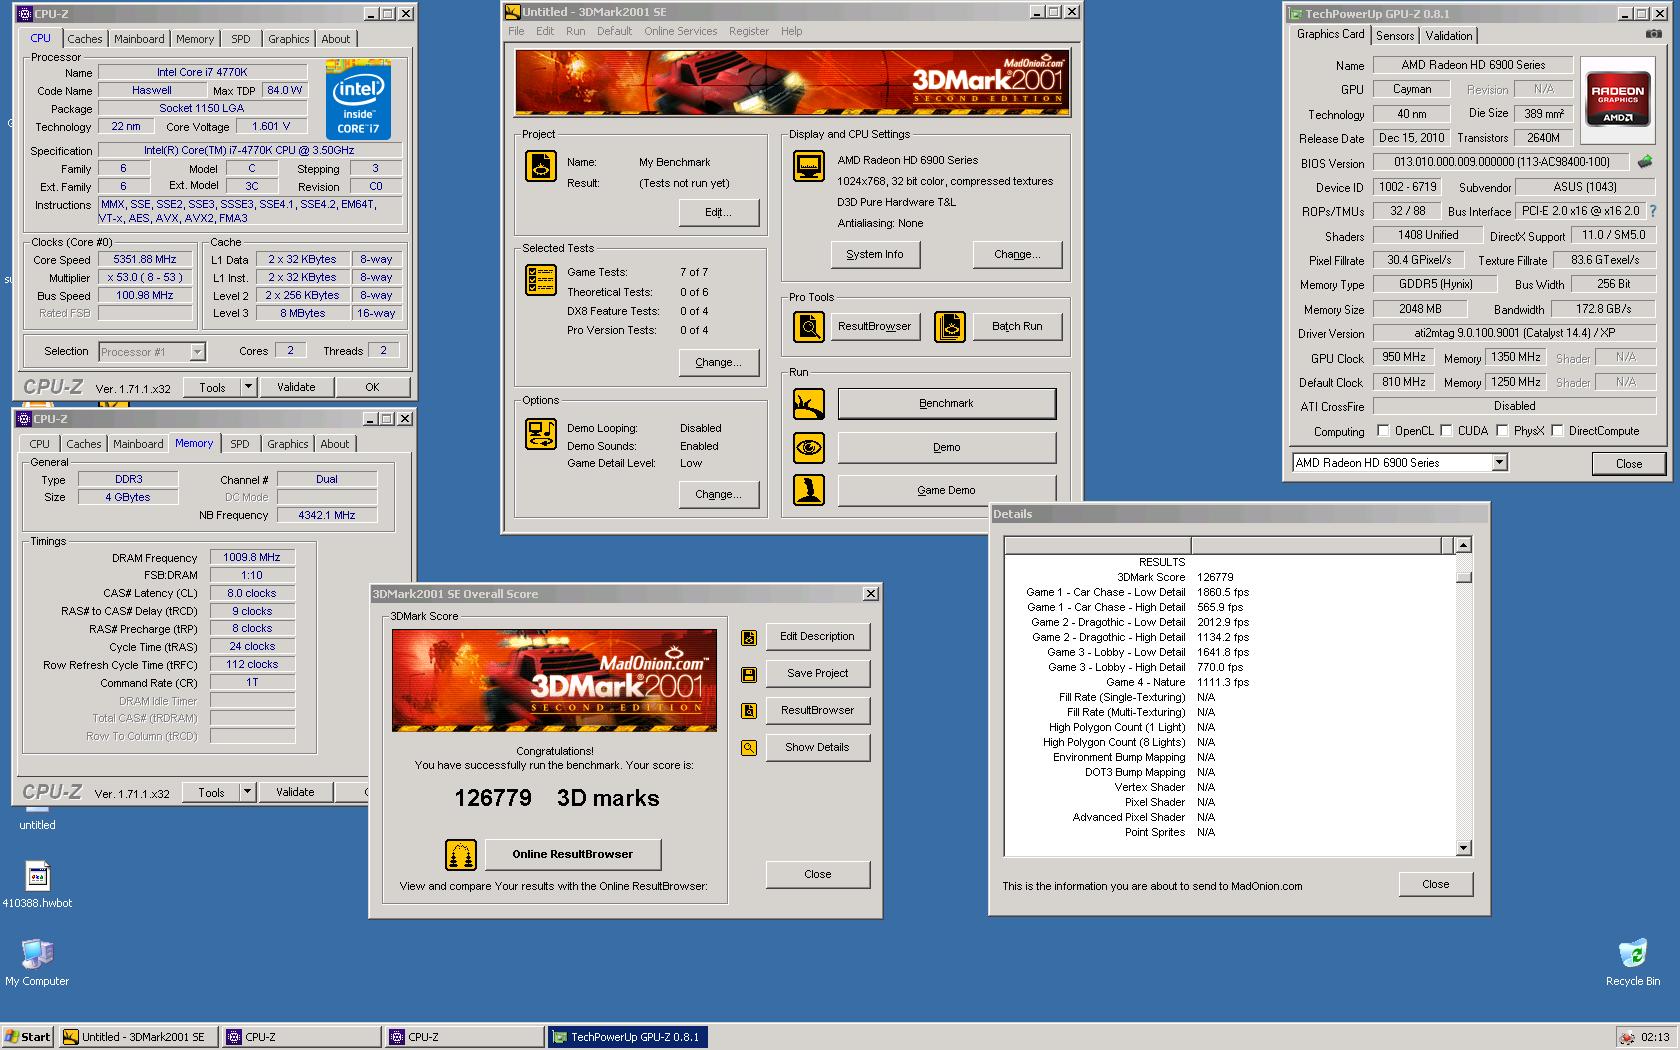The height and width of the screenshot is (1050, 1680).
Task: Switch to the Mainboard tab in top CPU-Z
Action: [139, 39]
